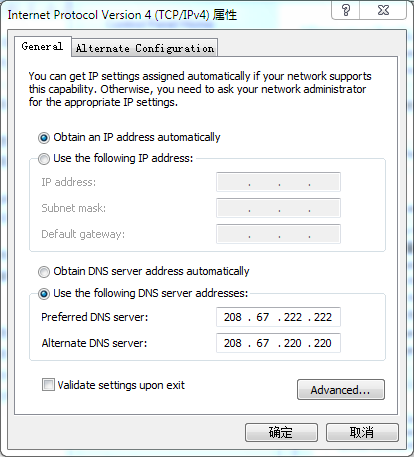Image resolution: width=414 pixels, height=457 pixels.
Task: Click the disabled IP address field
Action: tap(278, 182)
